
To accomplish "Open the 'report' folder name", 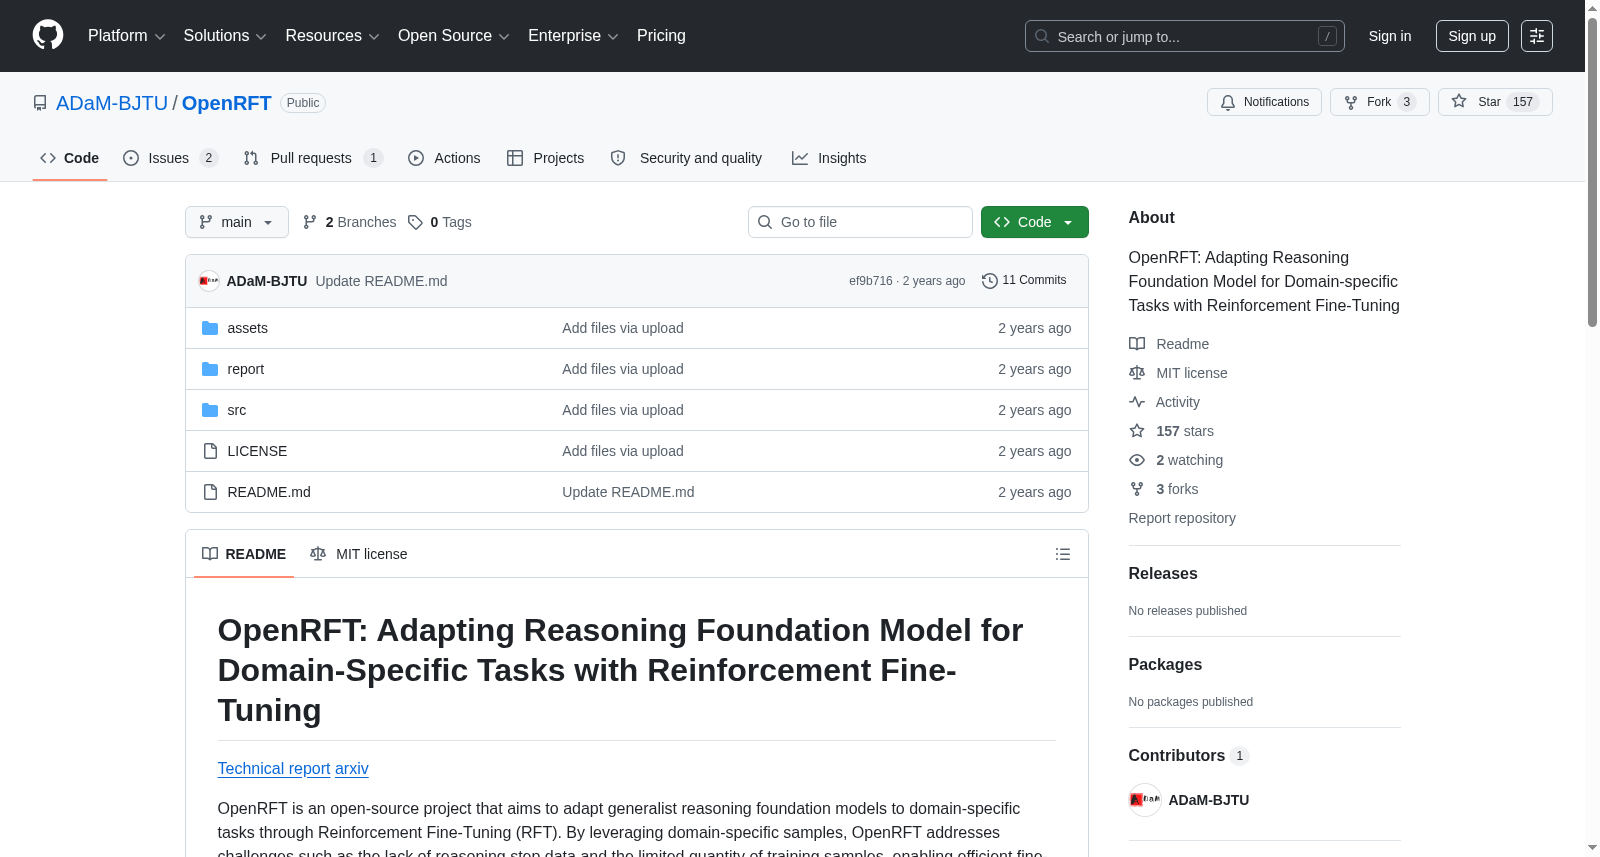I will click(x=246, y=369).
